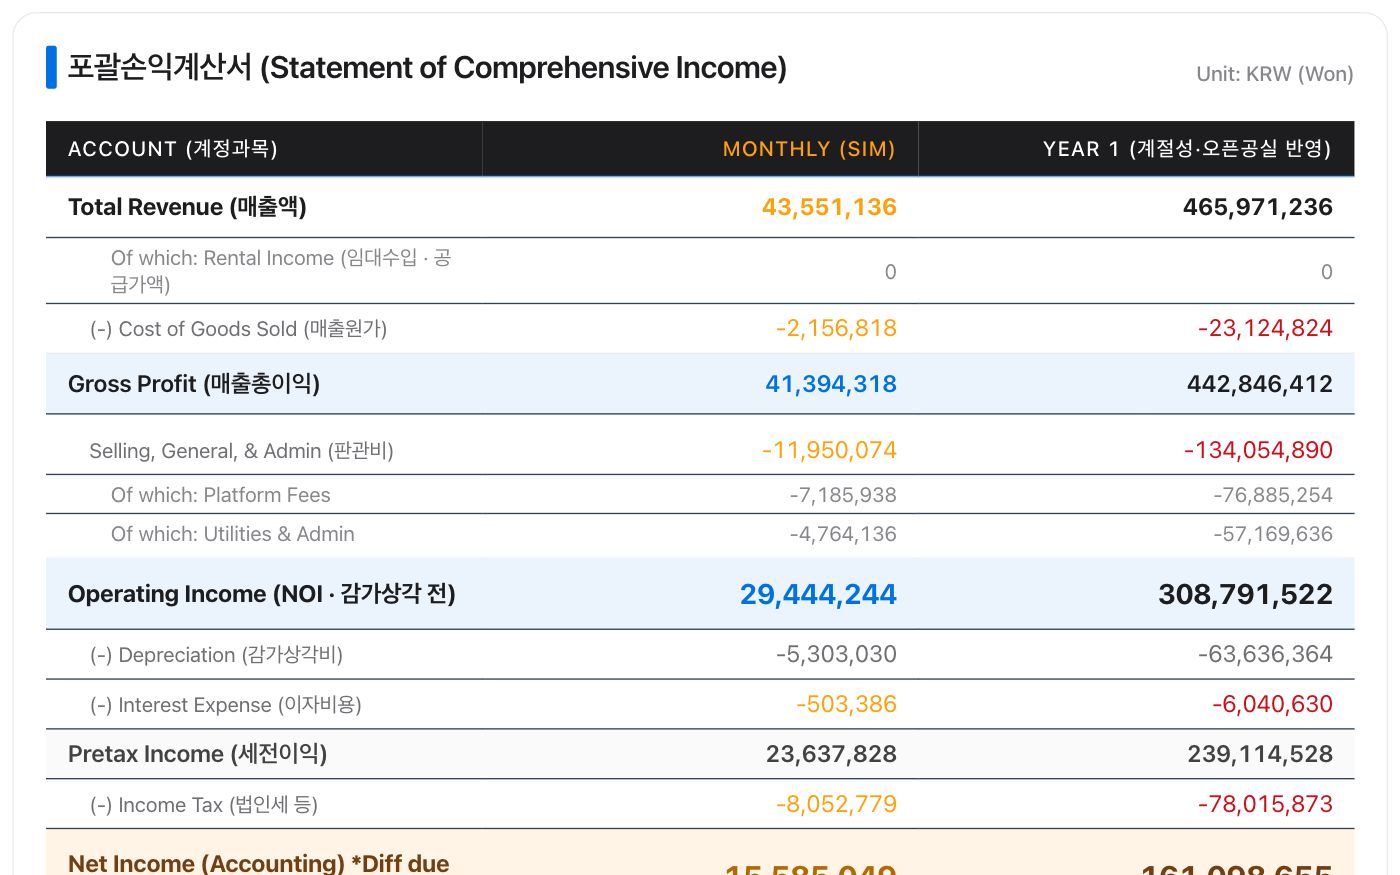
Task: Select Of which: Utilities & Admin label
Action: 232,534
